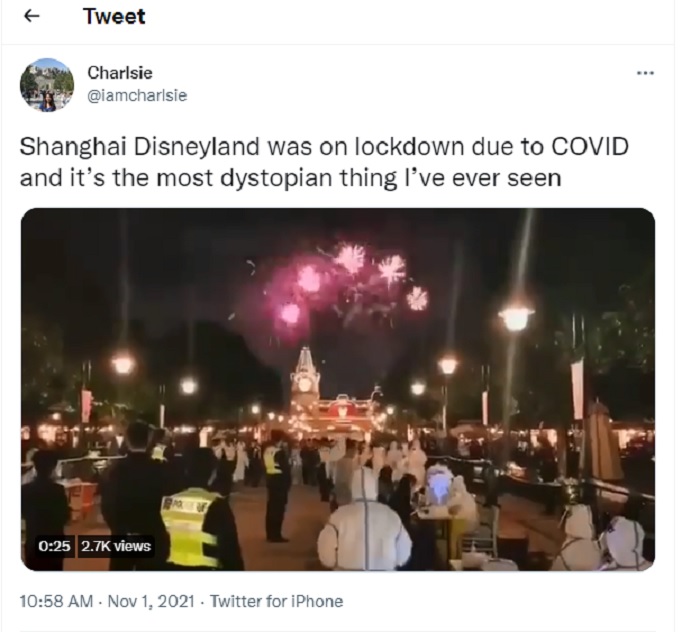The image size is (700, 632).
Task: Open Charlsie's profile picture
Action: 47,85
